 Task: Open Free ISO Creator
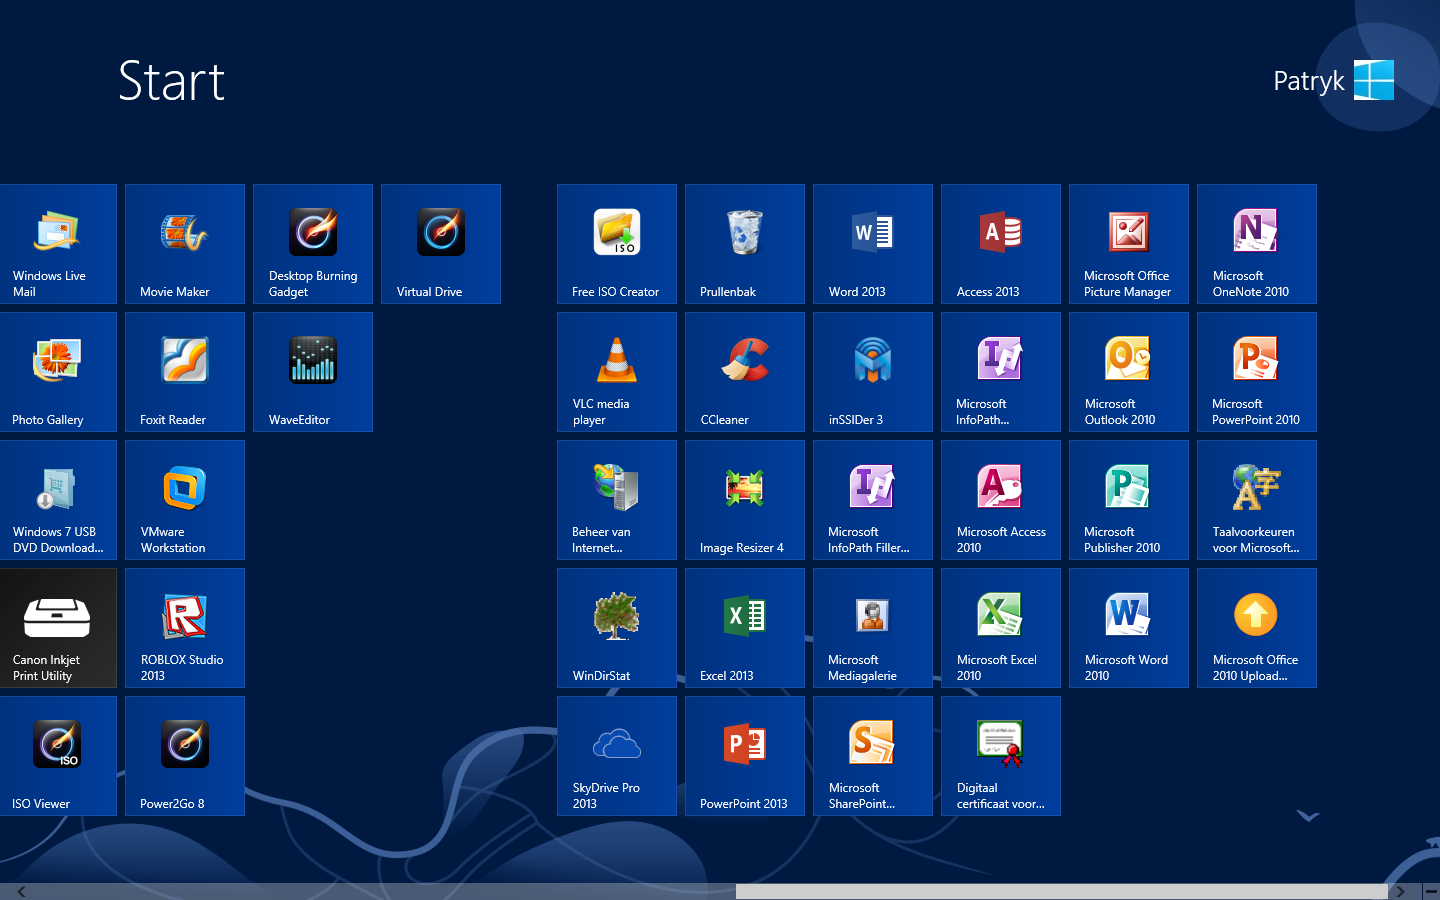point(617,244)
